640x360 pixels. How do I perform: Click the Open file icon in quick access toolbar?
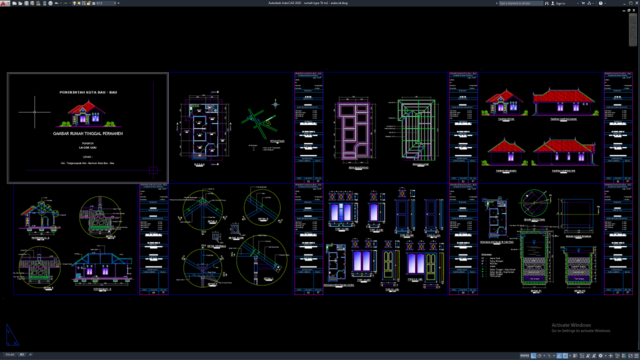20,3
